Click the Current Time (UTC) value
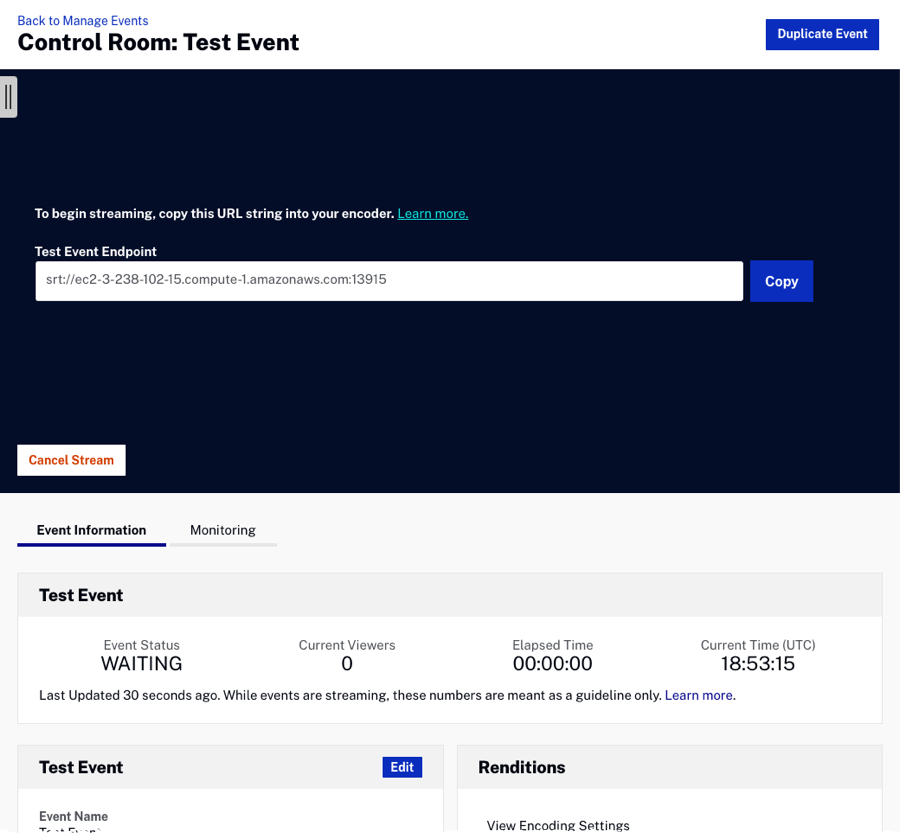 758,664
